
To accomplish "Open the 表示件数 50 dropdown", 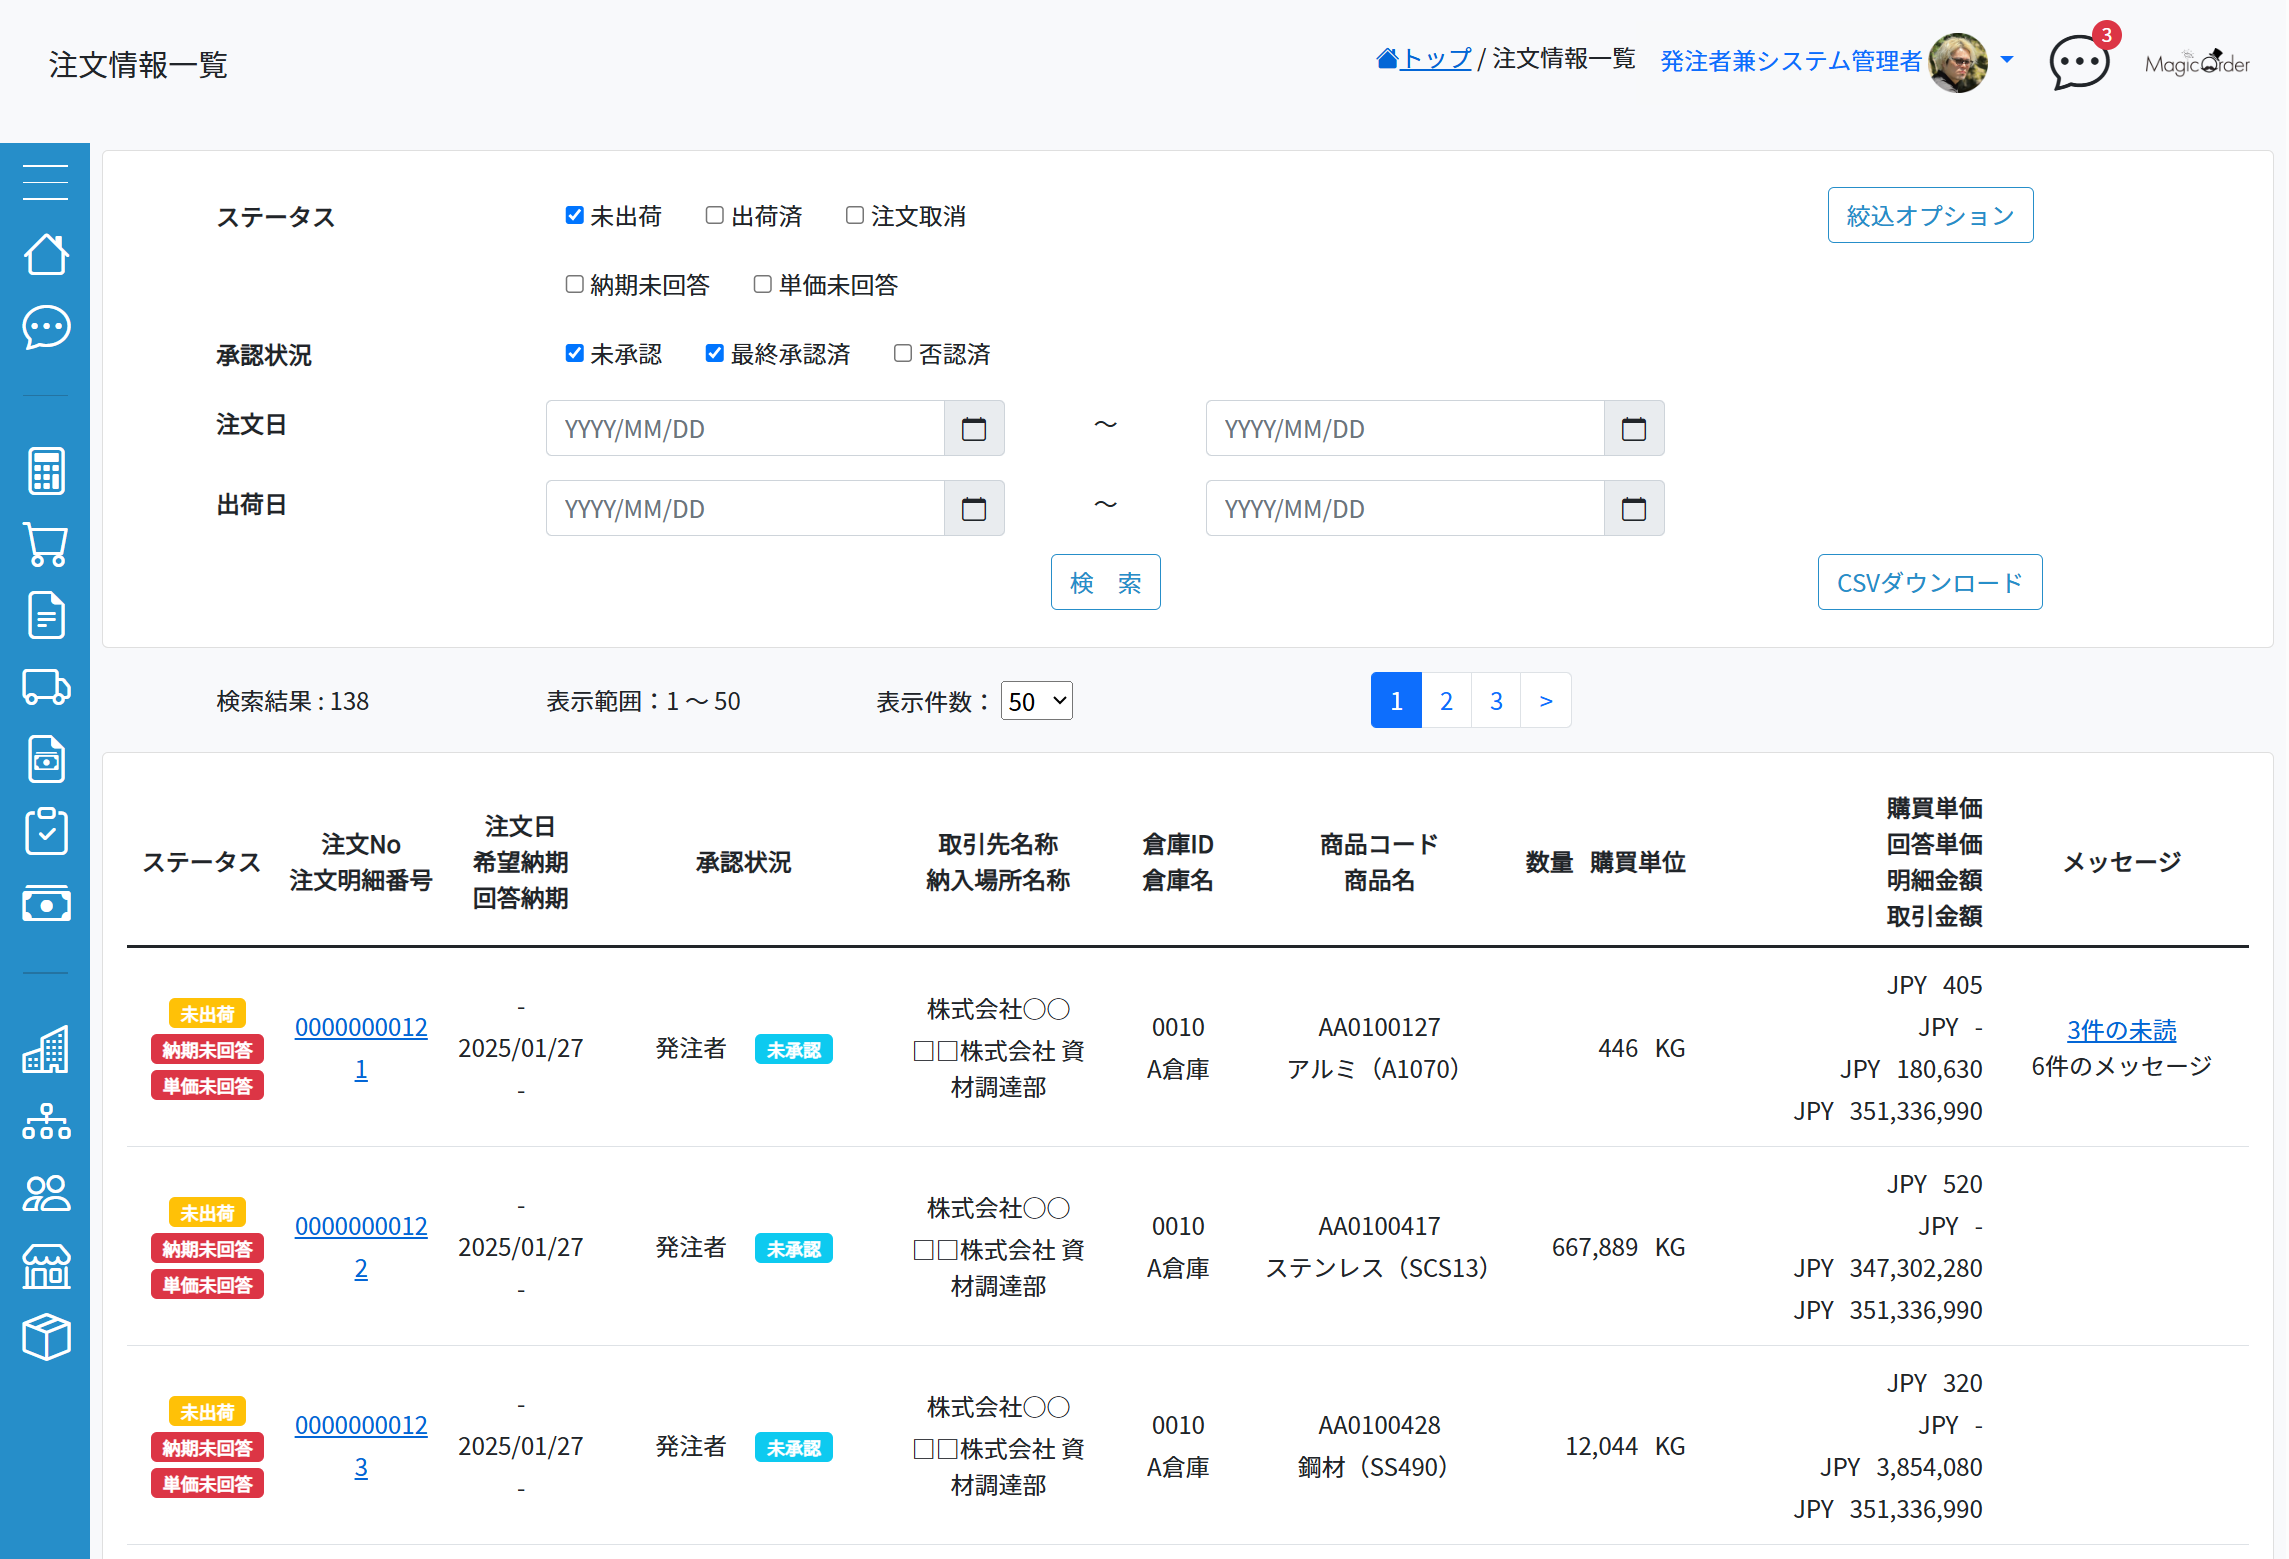I will point(1037,701).
